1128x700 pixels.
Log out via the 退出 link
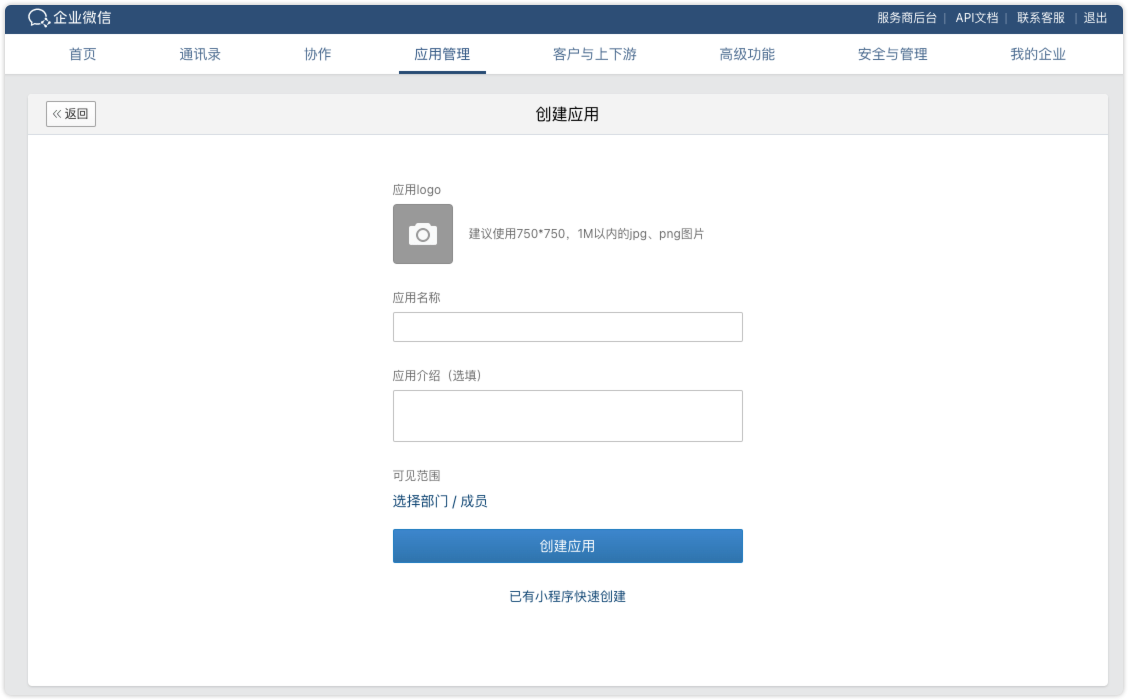click(x=1095, y=18)
